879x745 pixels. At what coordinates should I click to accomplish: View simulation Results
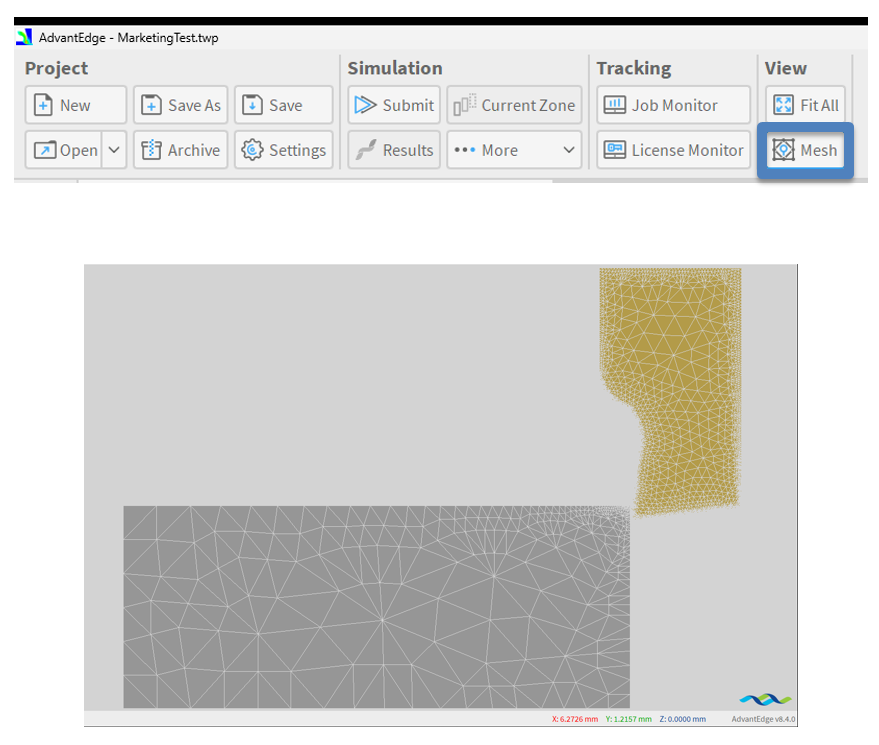[394, 150]
